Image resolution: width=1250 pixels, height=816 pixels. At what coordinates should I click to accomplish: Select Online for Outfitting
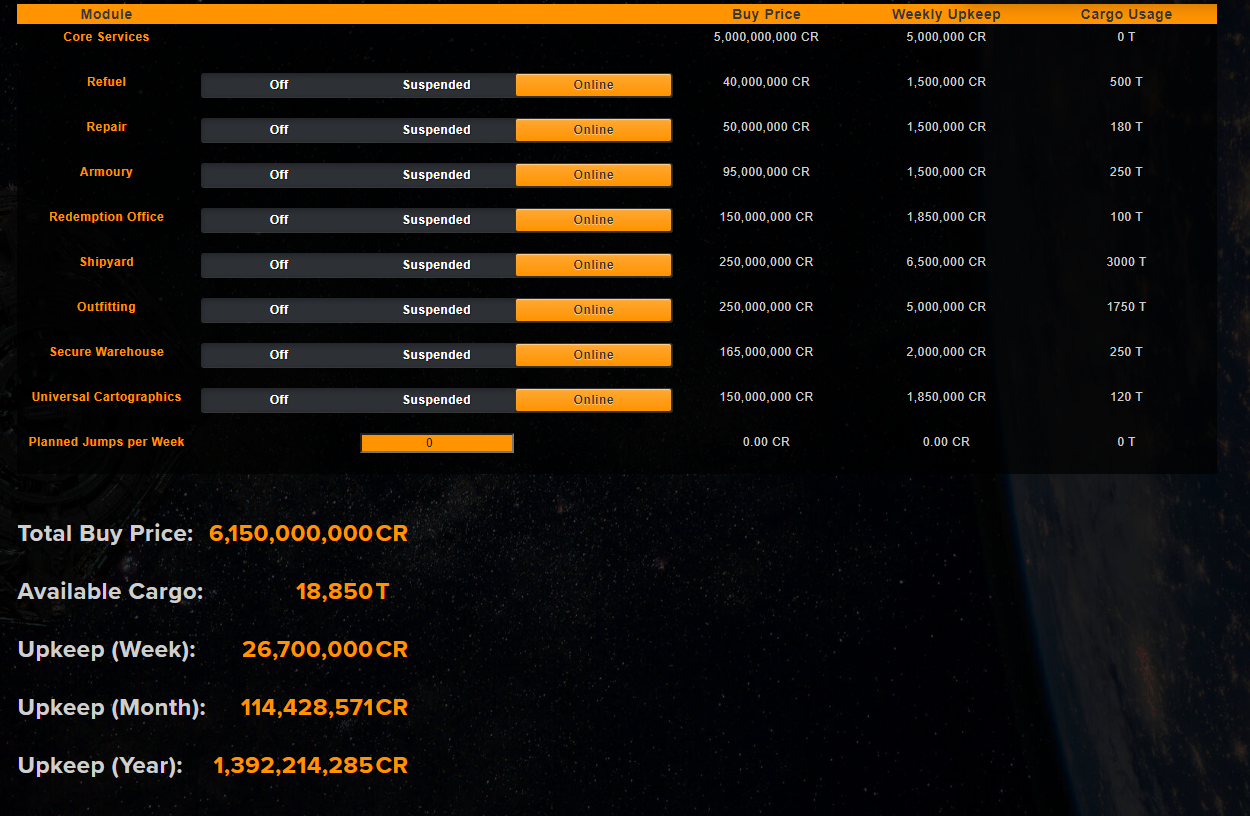(593, 310)
